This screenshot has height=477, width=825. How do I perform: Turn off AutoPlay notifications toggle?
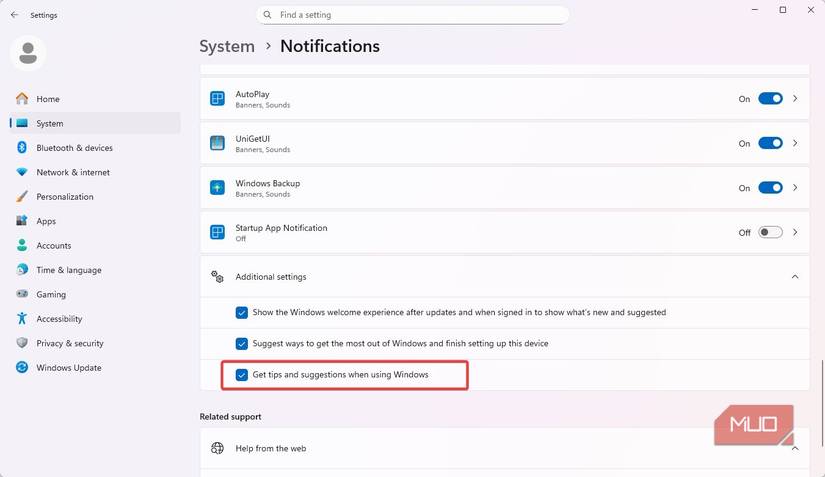click(x=770, y=99)
